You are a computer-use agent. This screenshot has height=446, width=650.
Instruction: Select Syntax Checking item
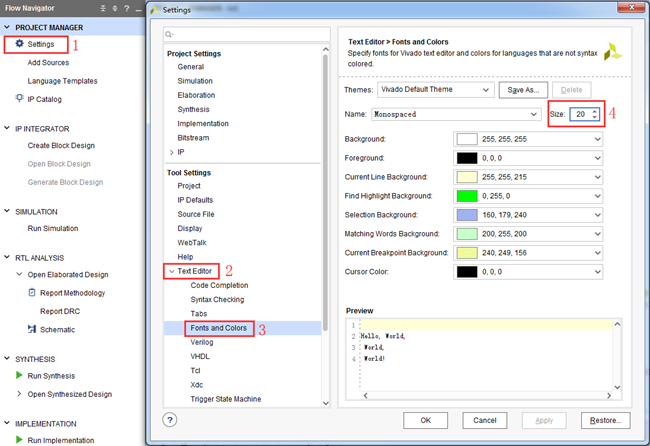[217, 299]
